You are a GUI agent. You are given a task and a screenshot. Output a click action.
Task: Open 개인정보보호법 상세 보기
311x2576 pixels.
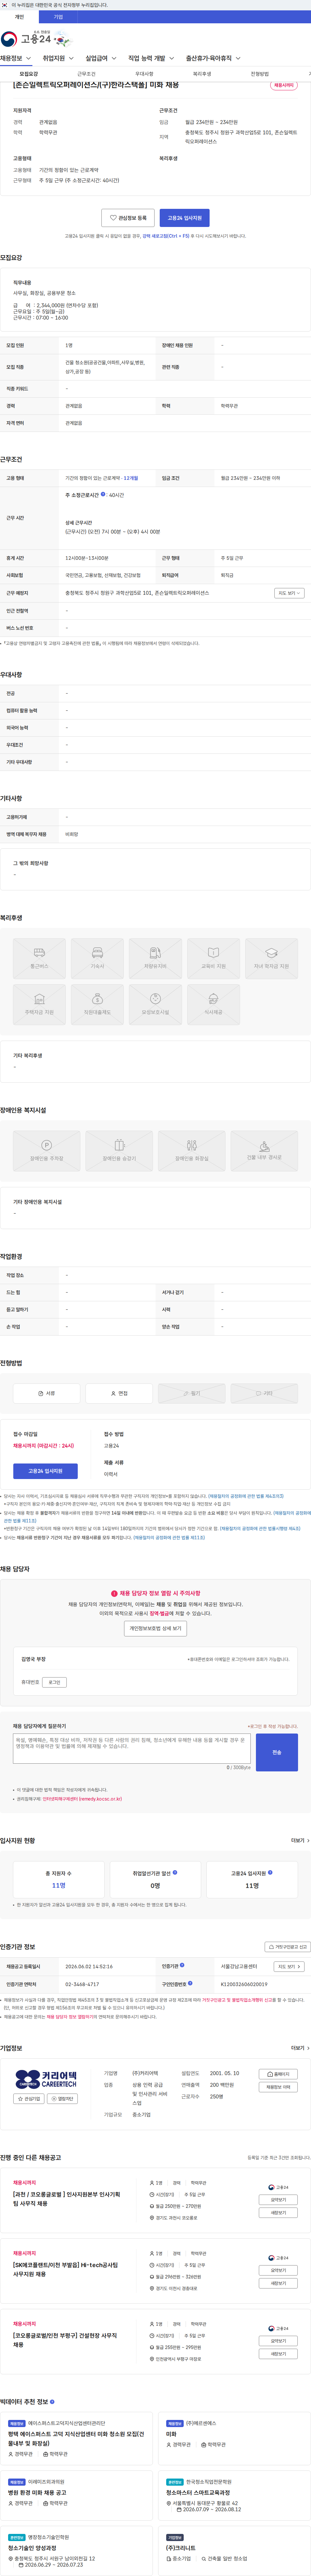[x=155, y=1629]
